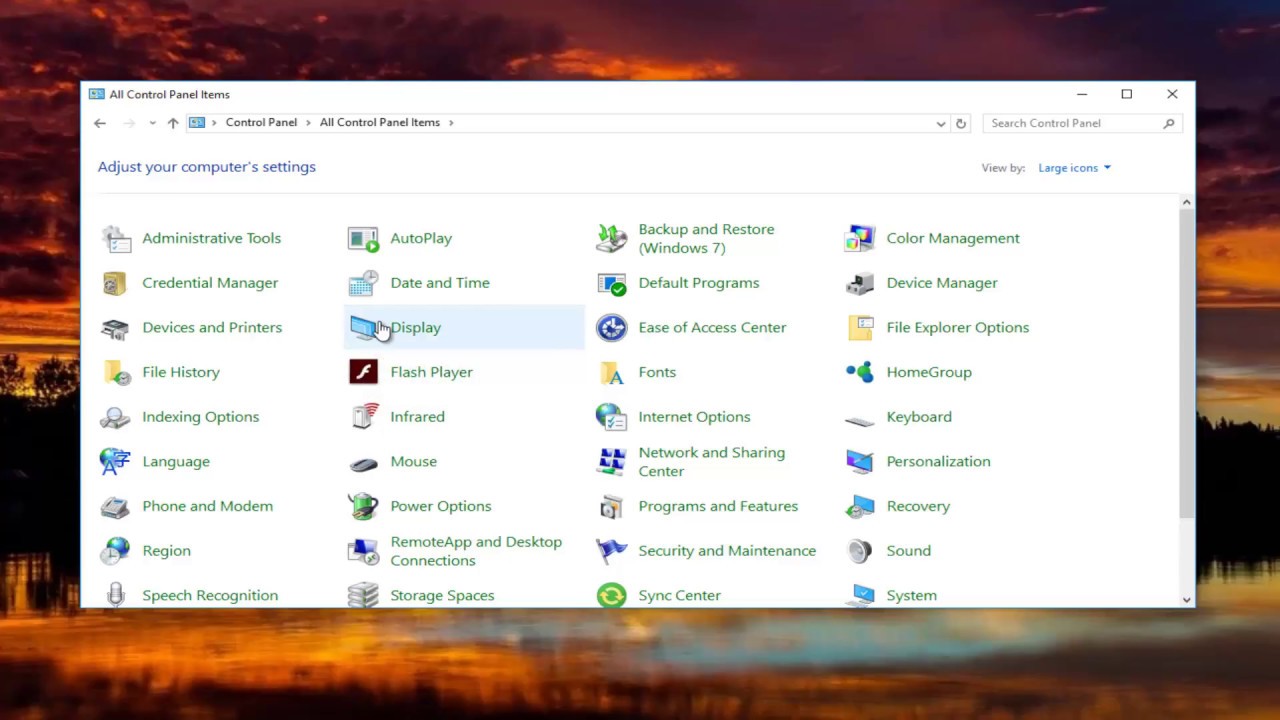
Task: Expand the address bar history dropdown
Action: pos(940,123)
